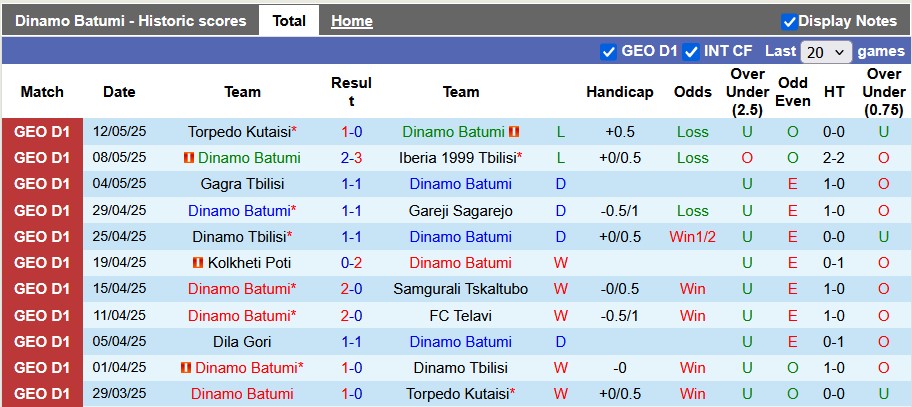The image size is (912, 407).
Task: Open Gagra Tbilisi team link
Action: pos(242,184)
